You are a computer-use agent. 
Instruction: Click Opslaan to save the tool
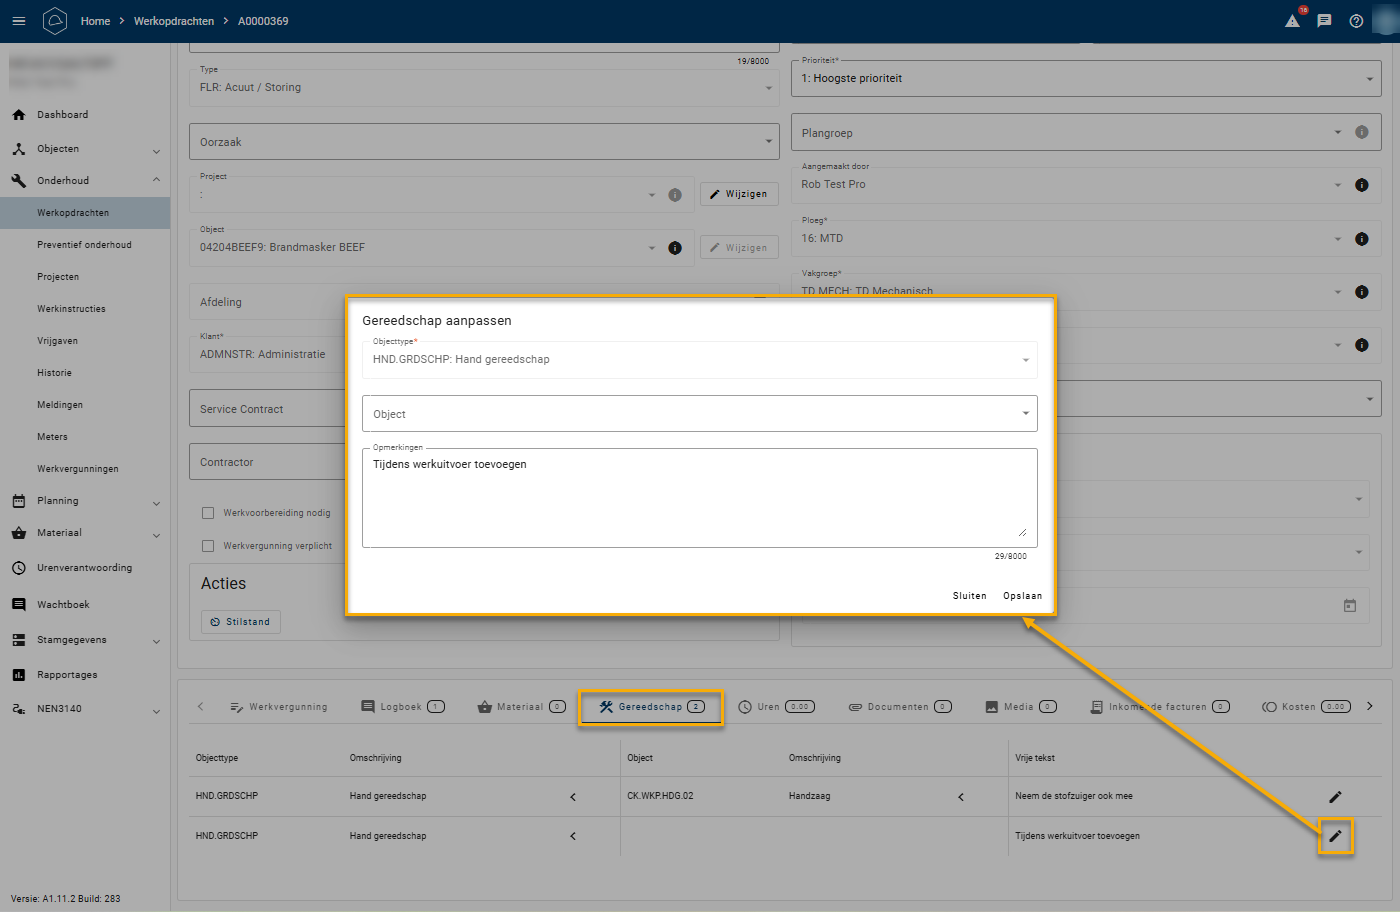coord(1022,596)
